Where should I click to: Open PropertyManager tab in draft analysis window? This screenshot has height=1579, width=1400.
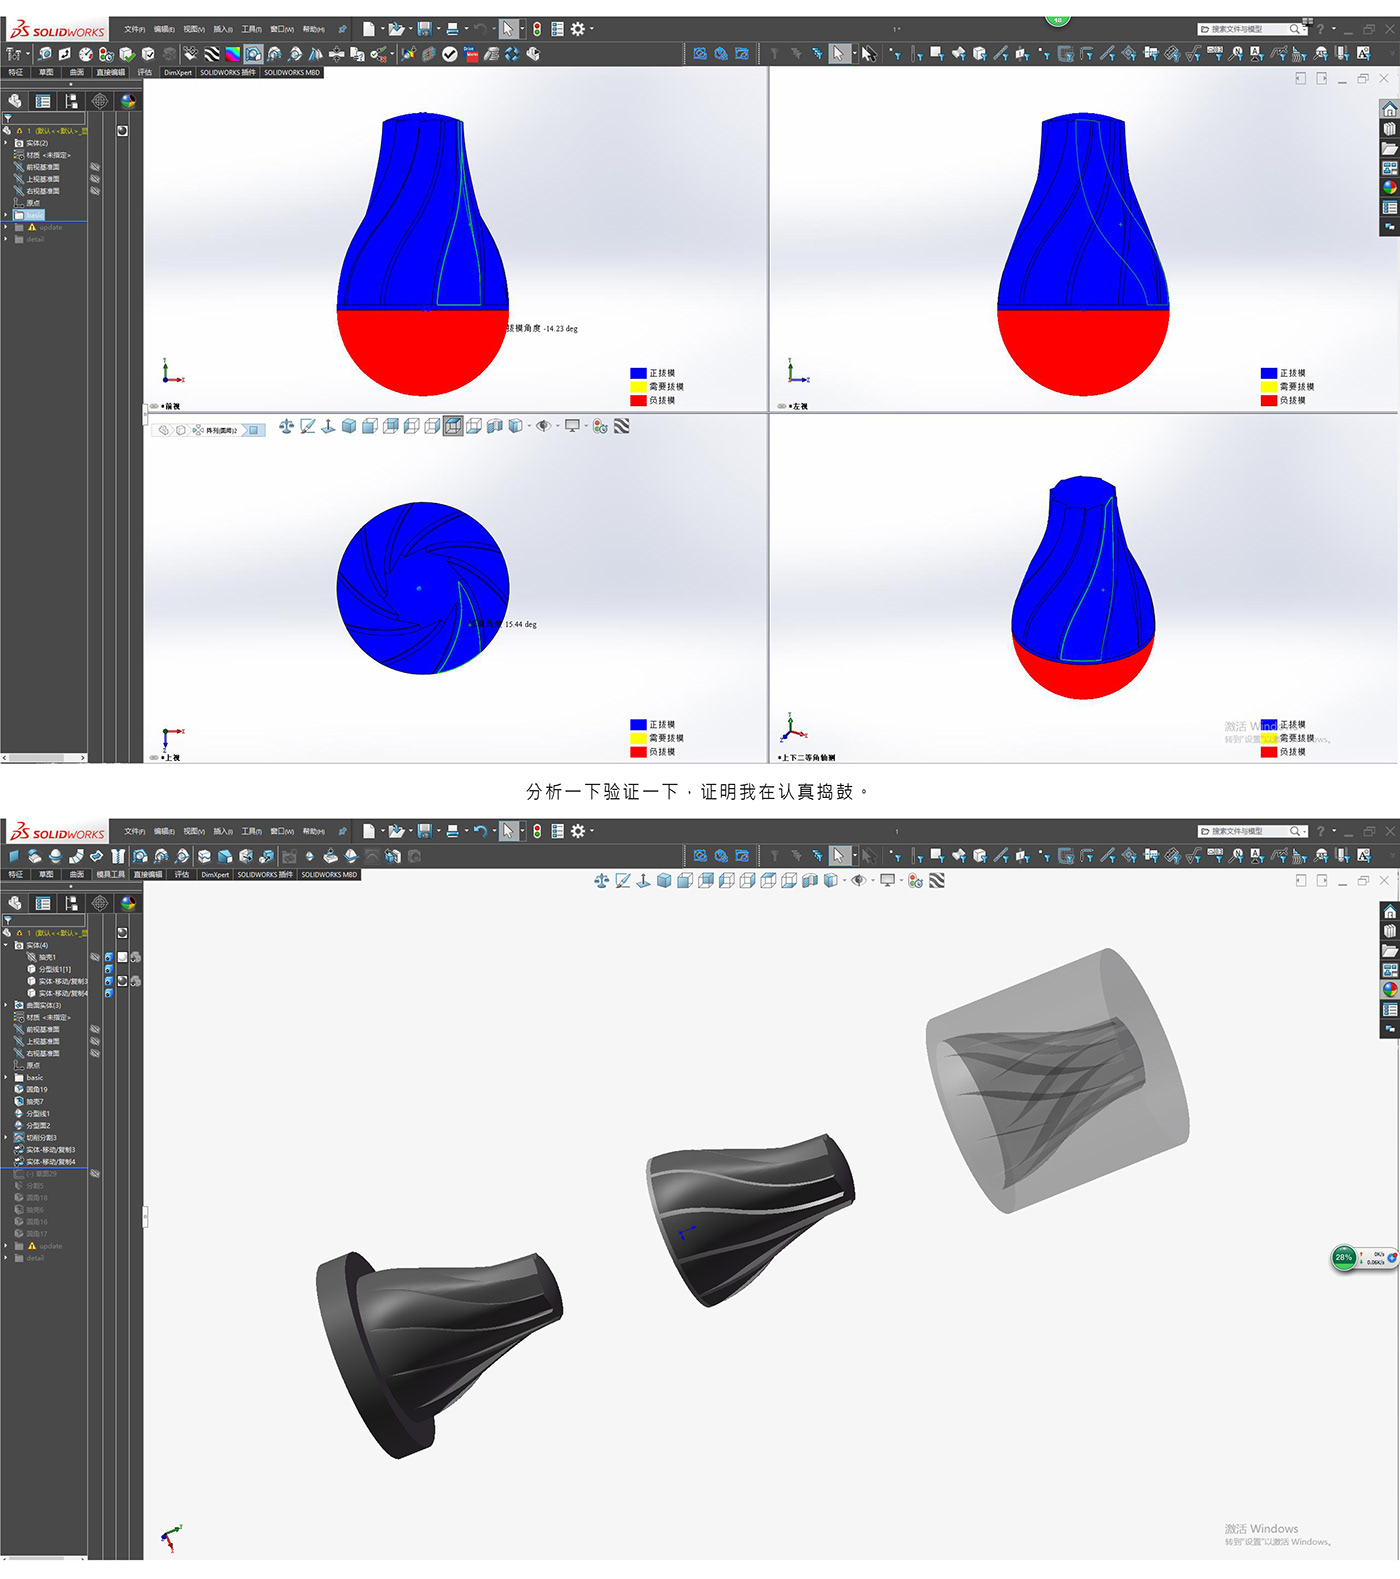click(x=43, y=101)
